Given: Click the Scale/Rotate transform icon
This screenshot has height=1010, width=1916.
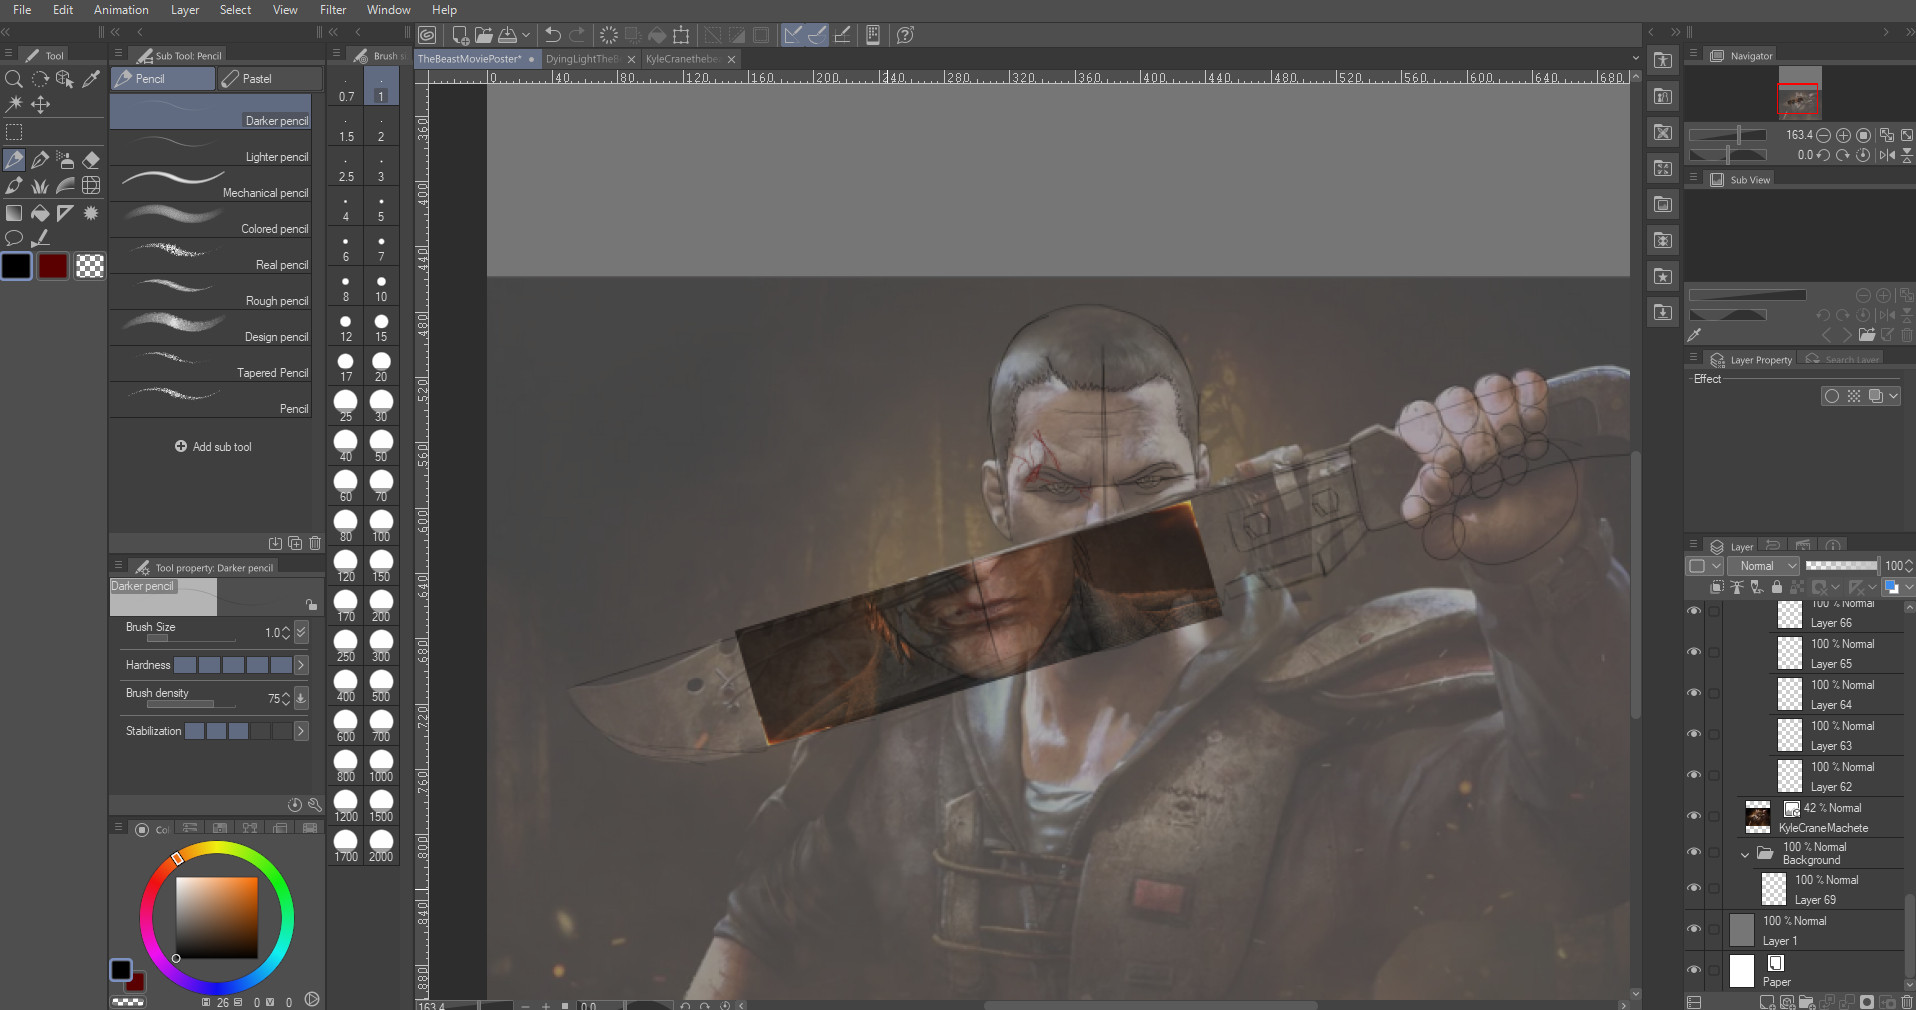Looking at the screenshot, I should tap(681, 35).
